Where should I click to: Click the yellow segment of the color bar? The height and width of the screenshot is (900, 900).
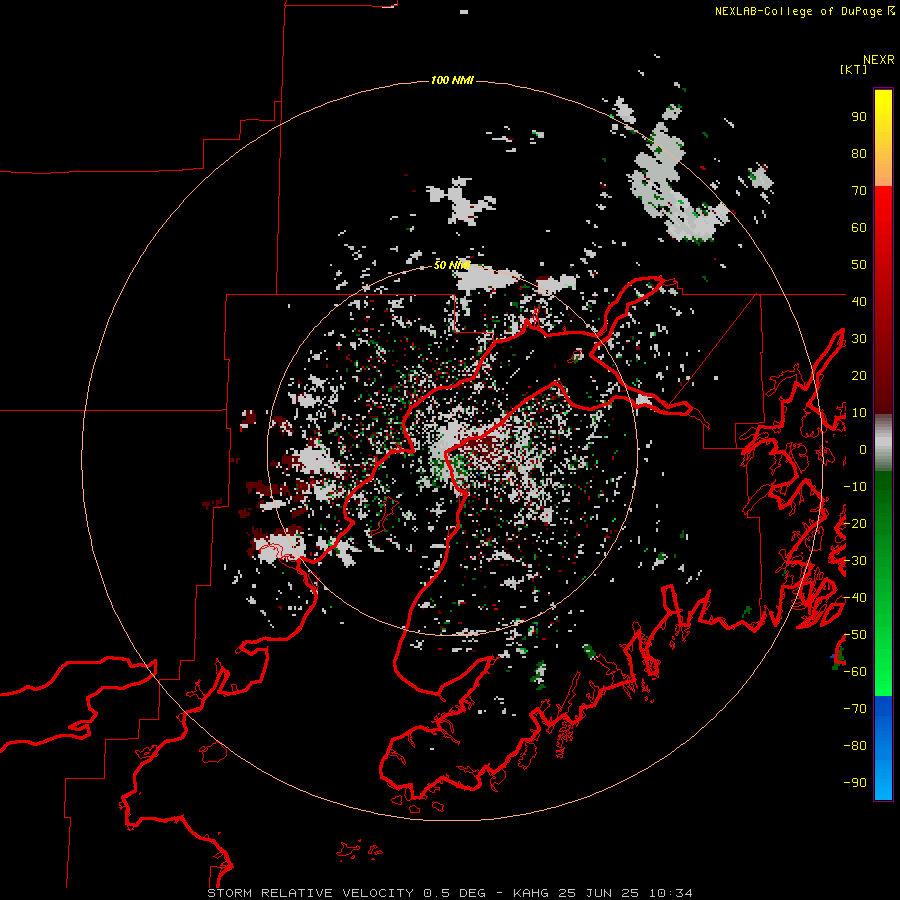click(883, 115)
